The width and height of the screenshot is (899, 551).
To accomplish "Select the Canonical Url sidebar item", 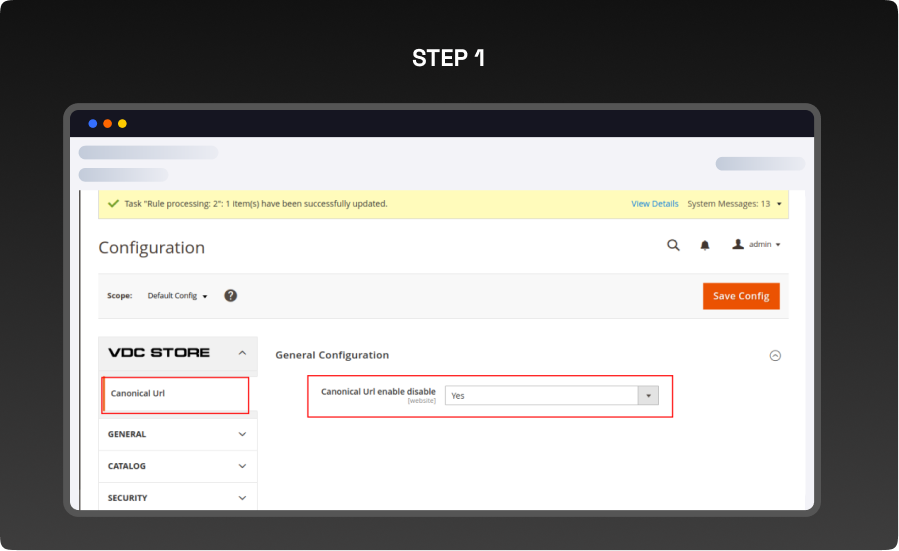I will tap(138, 394).
